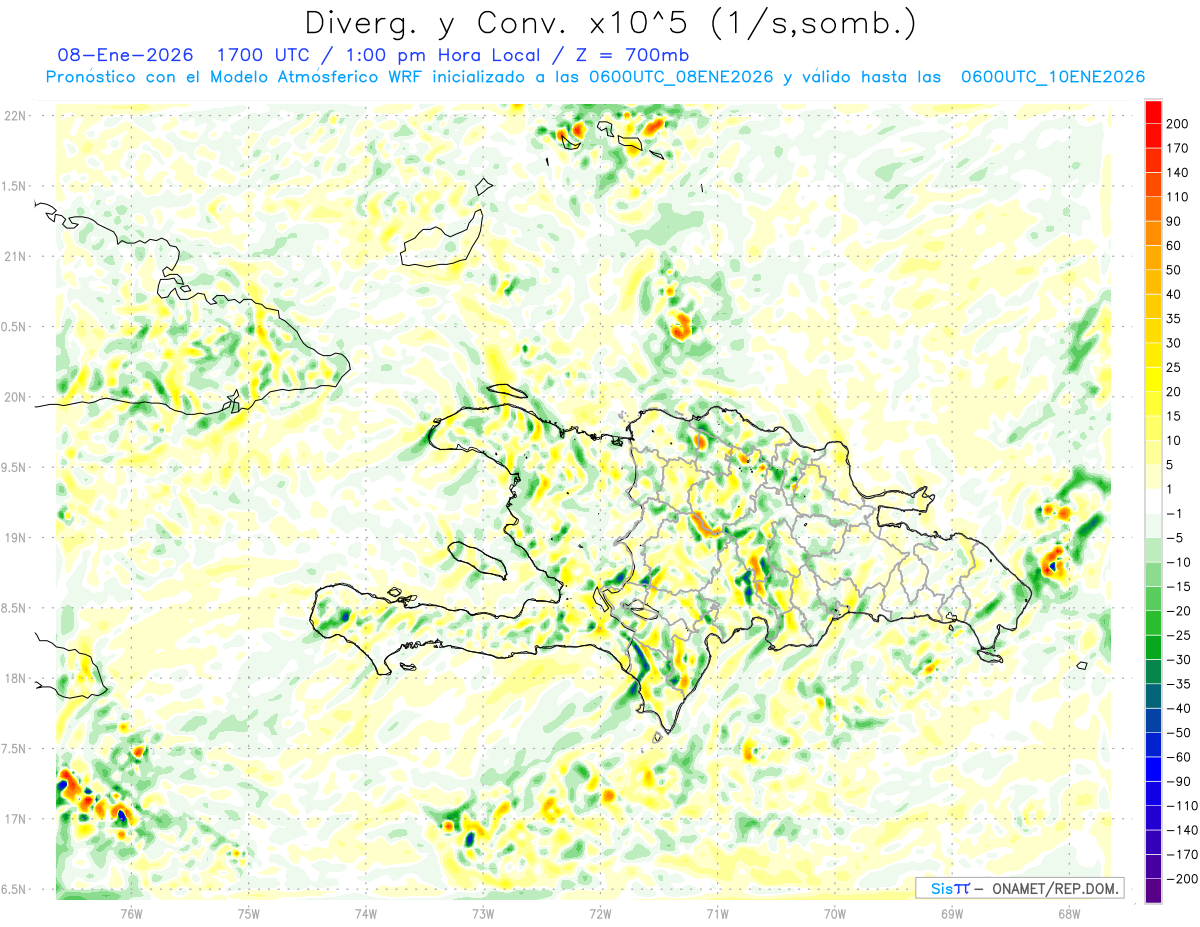
Task: Click the '6.5N' latitude label
Action: pyautogui.click(x=14, y=890)
